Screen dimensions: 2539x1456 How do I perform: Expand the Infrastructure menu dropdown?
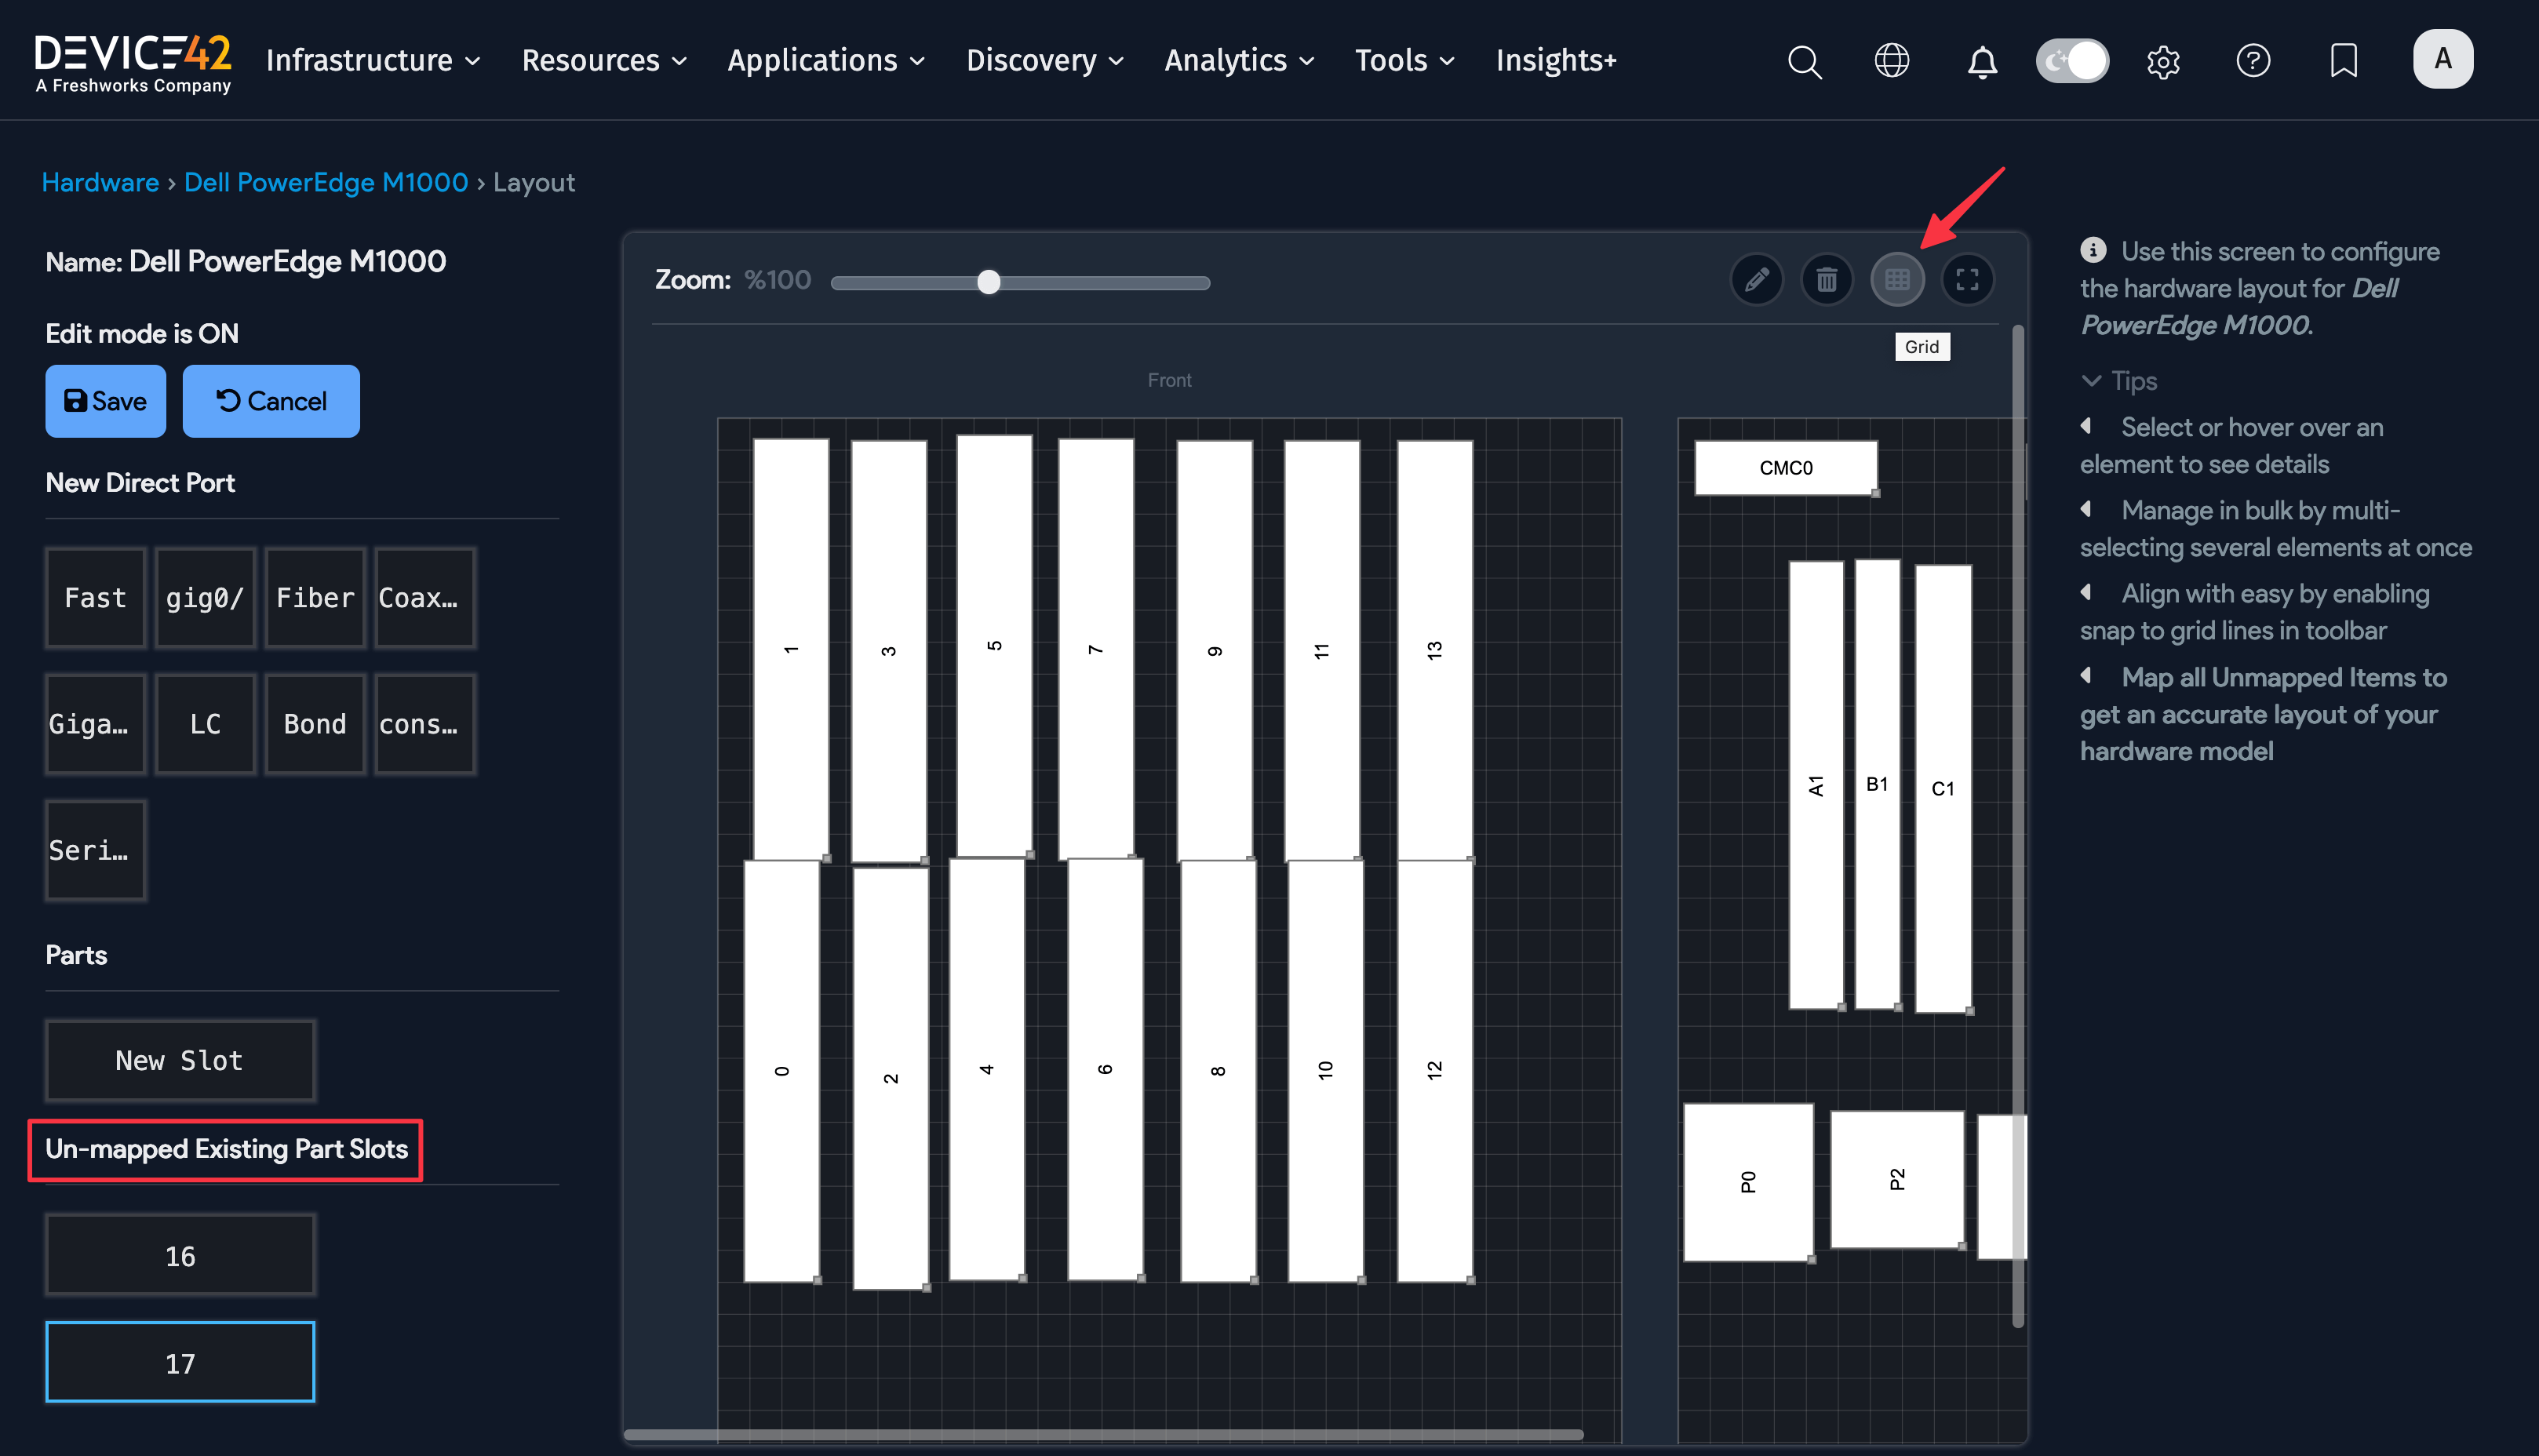click(x=373, y=61)
